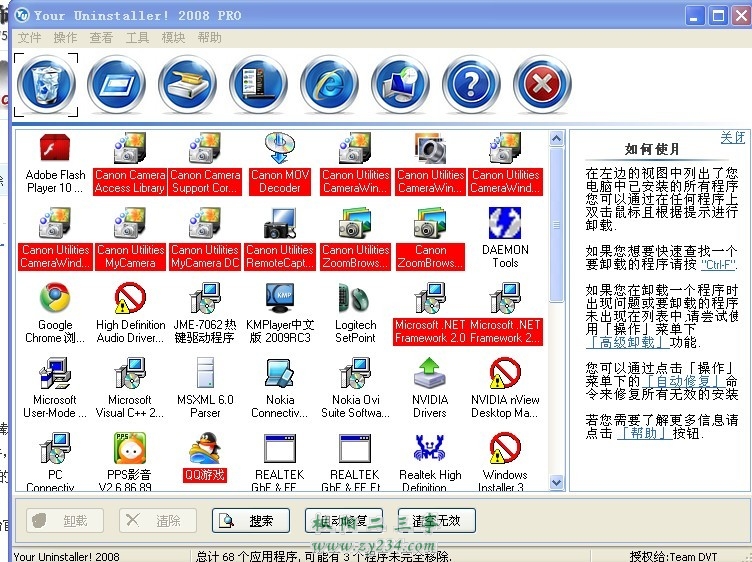The height and width of the screenshot is (562, 752).
Task: Select NVIDIA Drivers program icon
Action: point(430,388)
